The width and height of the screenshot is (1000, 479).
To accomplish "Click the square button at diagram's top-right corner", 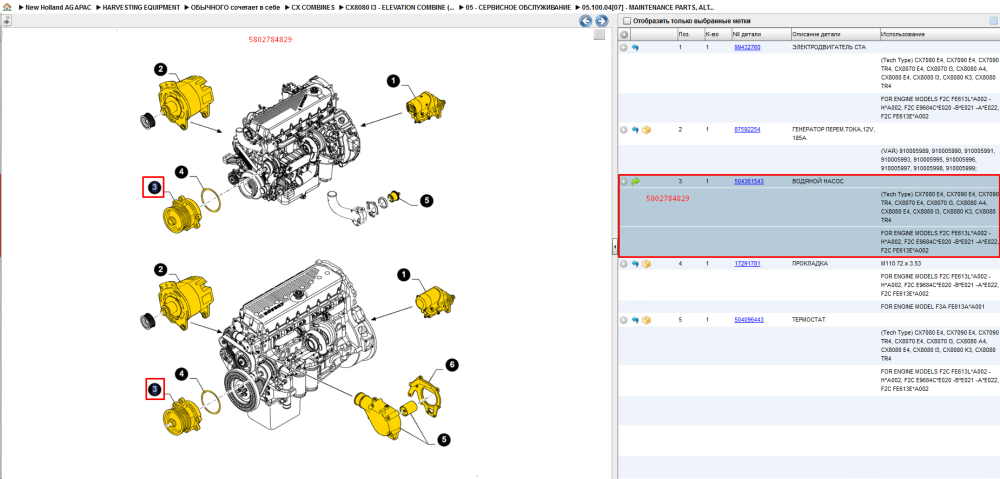I will pos(599,35).
